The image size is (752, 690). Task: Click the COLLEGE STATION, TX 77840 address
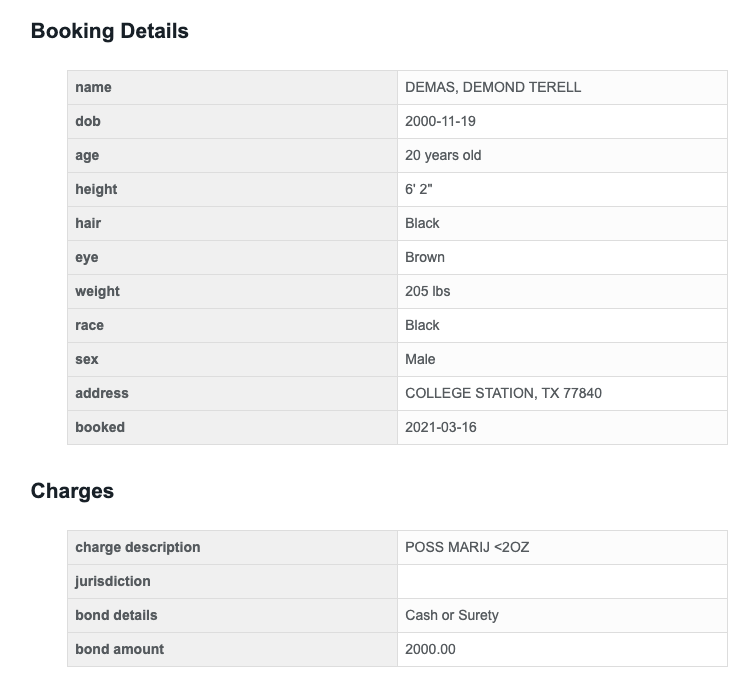tap(503, 393)
